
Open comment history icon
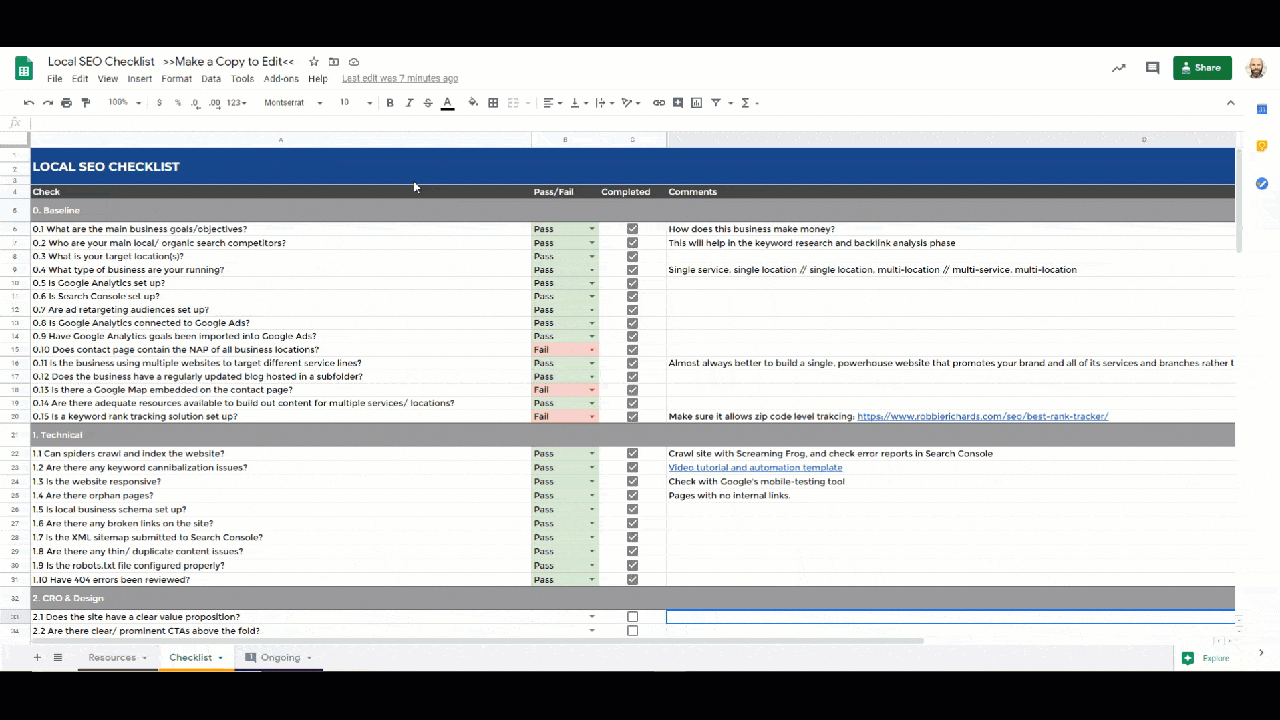pyautogui.click(x=1152, y=68)
